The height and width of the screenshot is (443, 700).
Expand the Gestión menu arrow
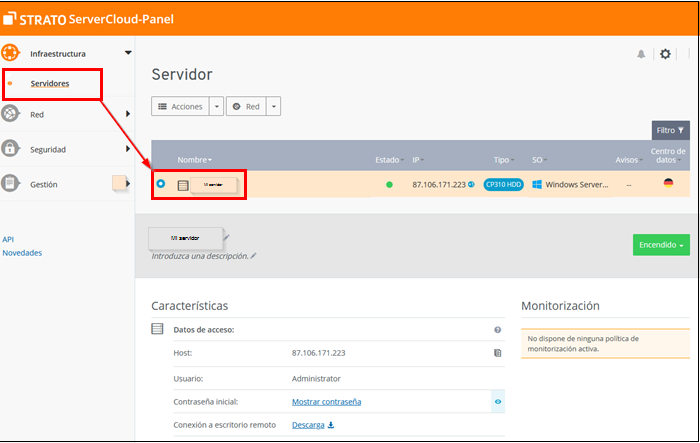click(x=128, y=183)
